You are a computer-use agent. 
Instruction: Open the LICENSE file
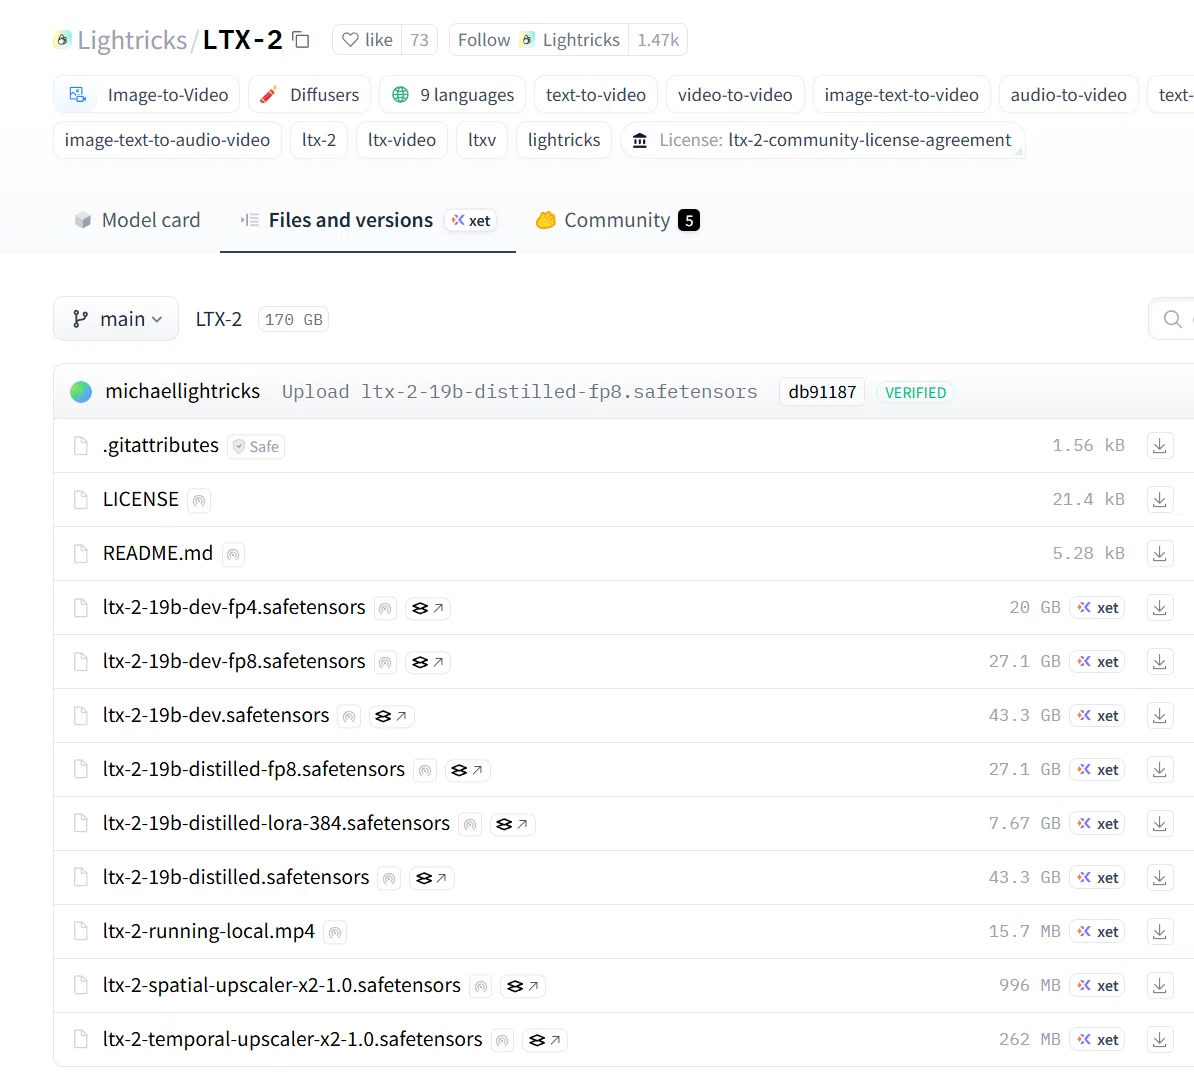pos(141,499)
